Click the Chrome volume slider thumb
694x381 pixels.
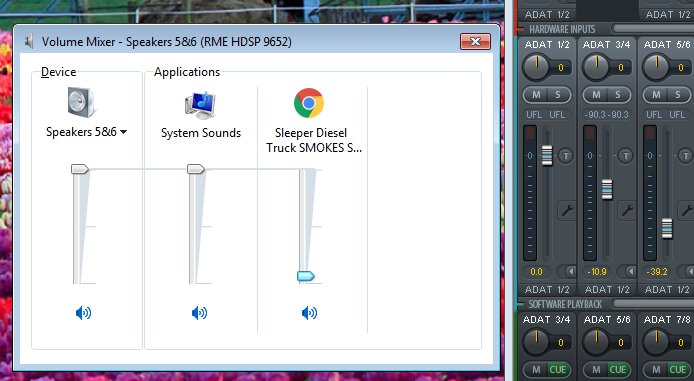click(x=306, y=277)
